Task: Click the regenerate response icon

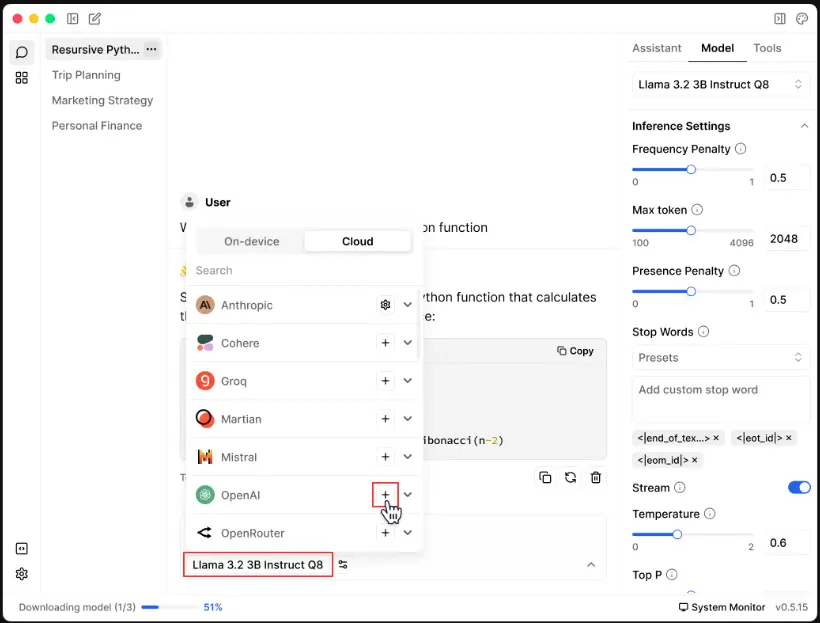Action: [570, 478]
